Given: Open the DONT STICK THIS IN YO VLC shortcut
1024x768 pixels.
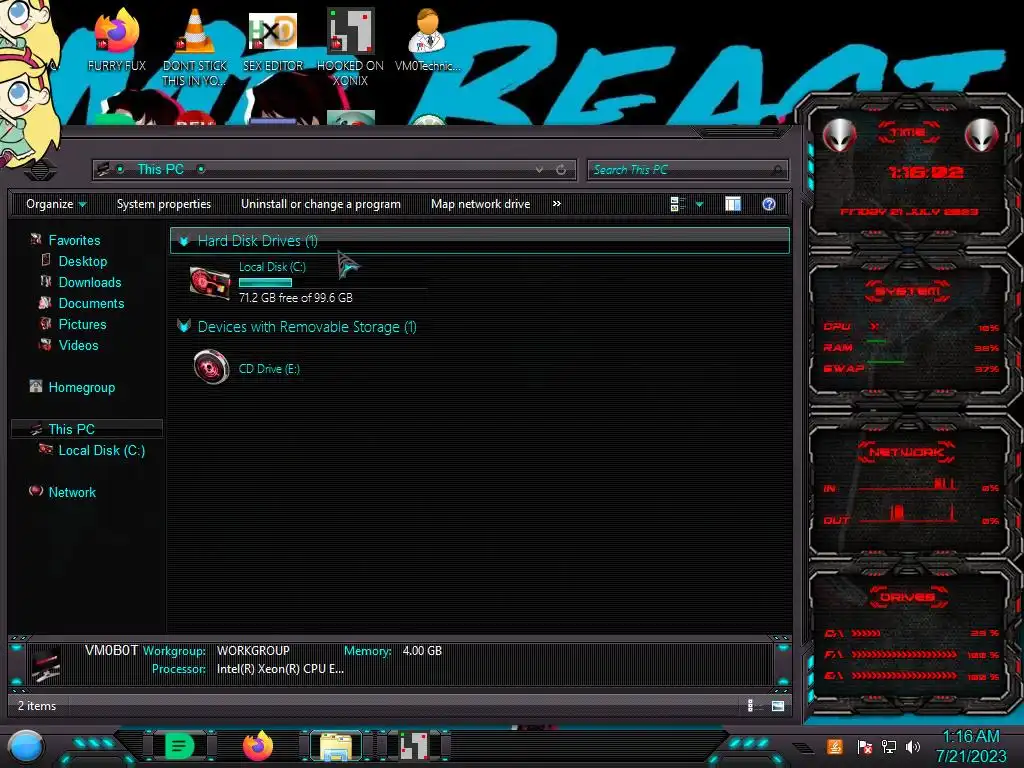Looking at the screenshot, I should [x=194, y=46].
